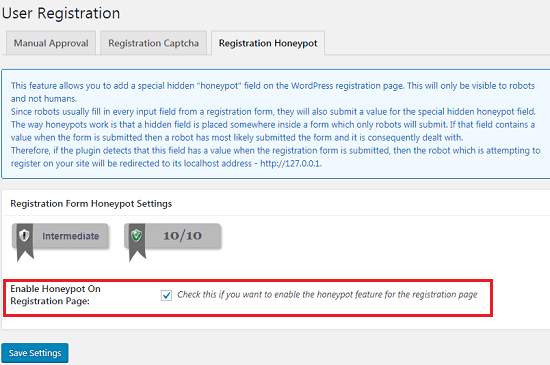550x365 pixels.
Task: Click the quoted "honeypot" word in the info box
Action: pos(219,86)
